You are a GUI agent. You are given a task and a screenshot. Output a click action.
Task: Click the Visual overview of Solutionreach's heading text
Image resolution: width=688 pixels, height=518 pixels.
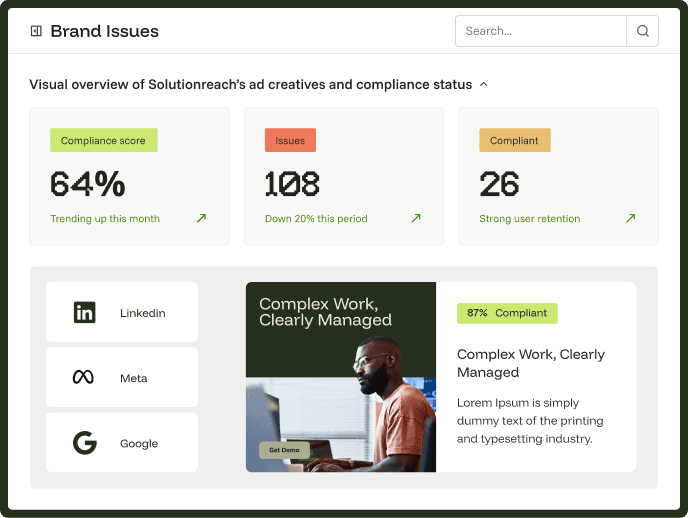point(251,84)
